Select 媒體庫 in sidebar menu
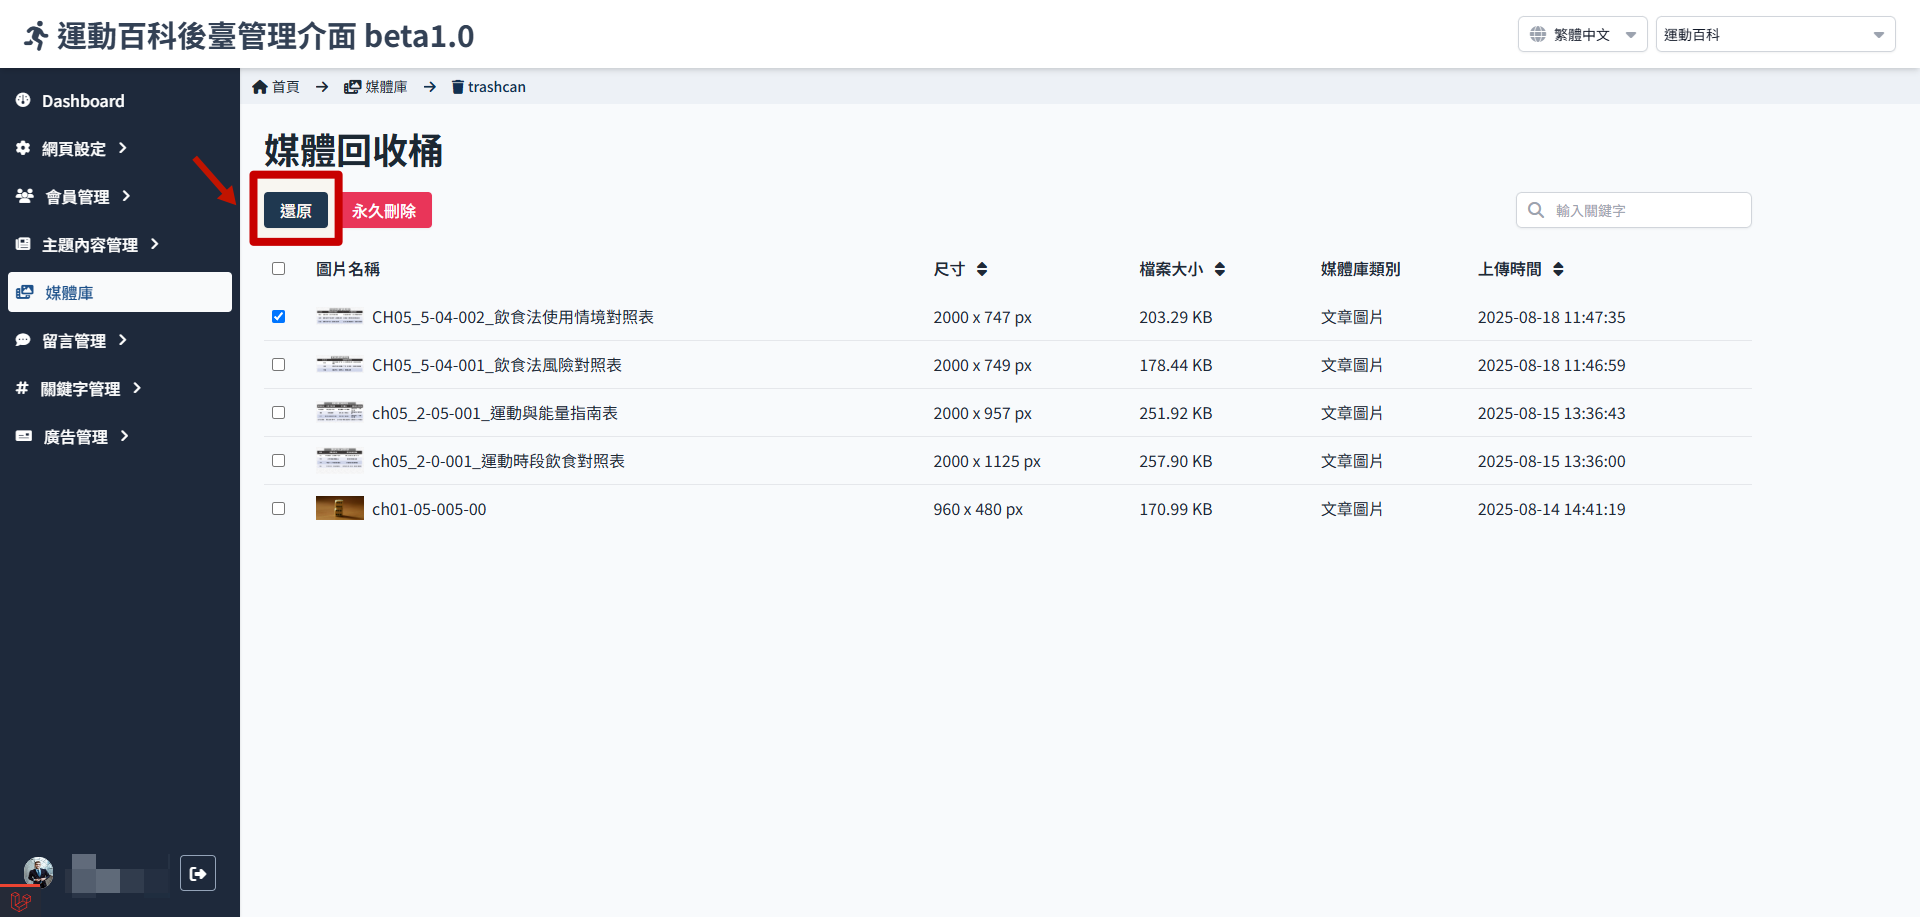This screenshot has height=917, width=1920. 120,292
